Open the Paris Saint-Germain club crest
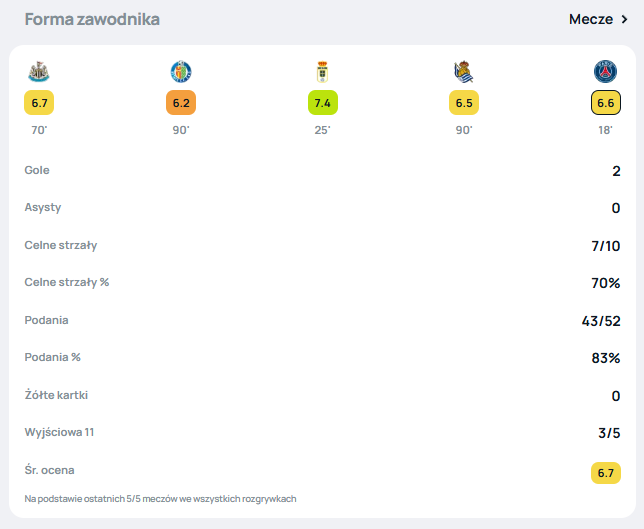The image size is (644, 529). (x=606, y=72)
